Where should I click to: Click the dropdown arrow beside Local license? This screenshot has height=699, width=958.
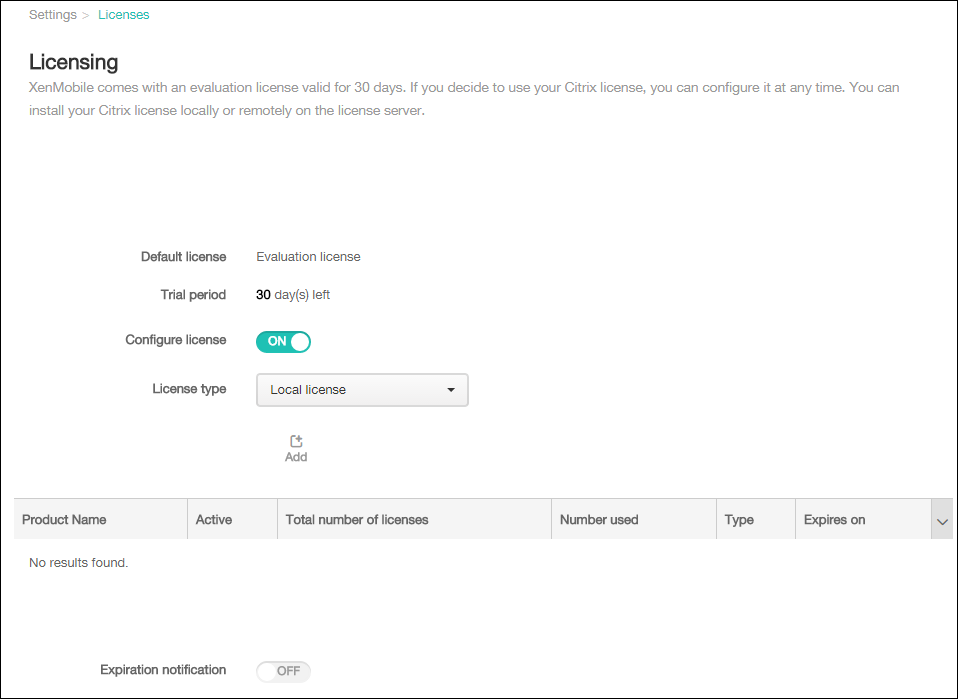(x=451, y=390)
